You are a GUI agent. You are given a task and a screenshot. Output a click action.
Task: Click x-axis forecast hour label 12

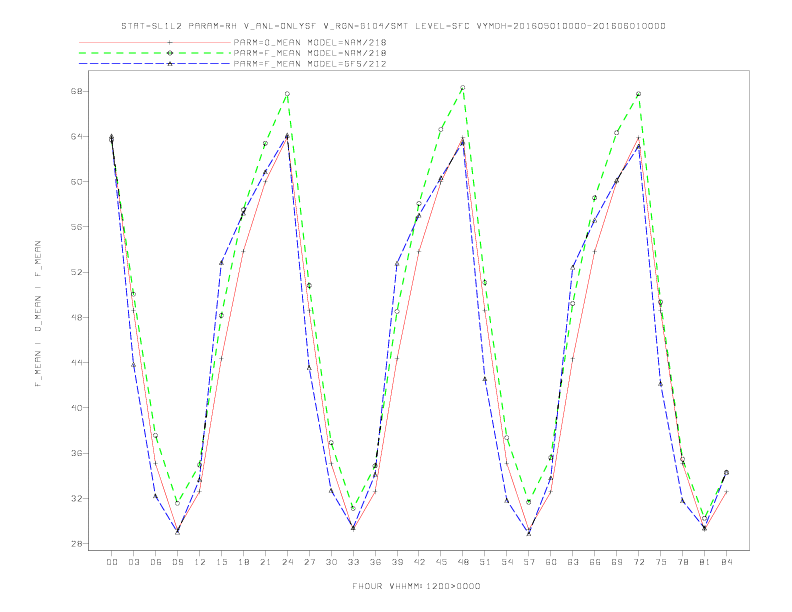(x=200, y=562)
